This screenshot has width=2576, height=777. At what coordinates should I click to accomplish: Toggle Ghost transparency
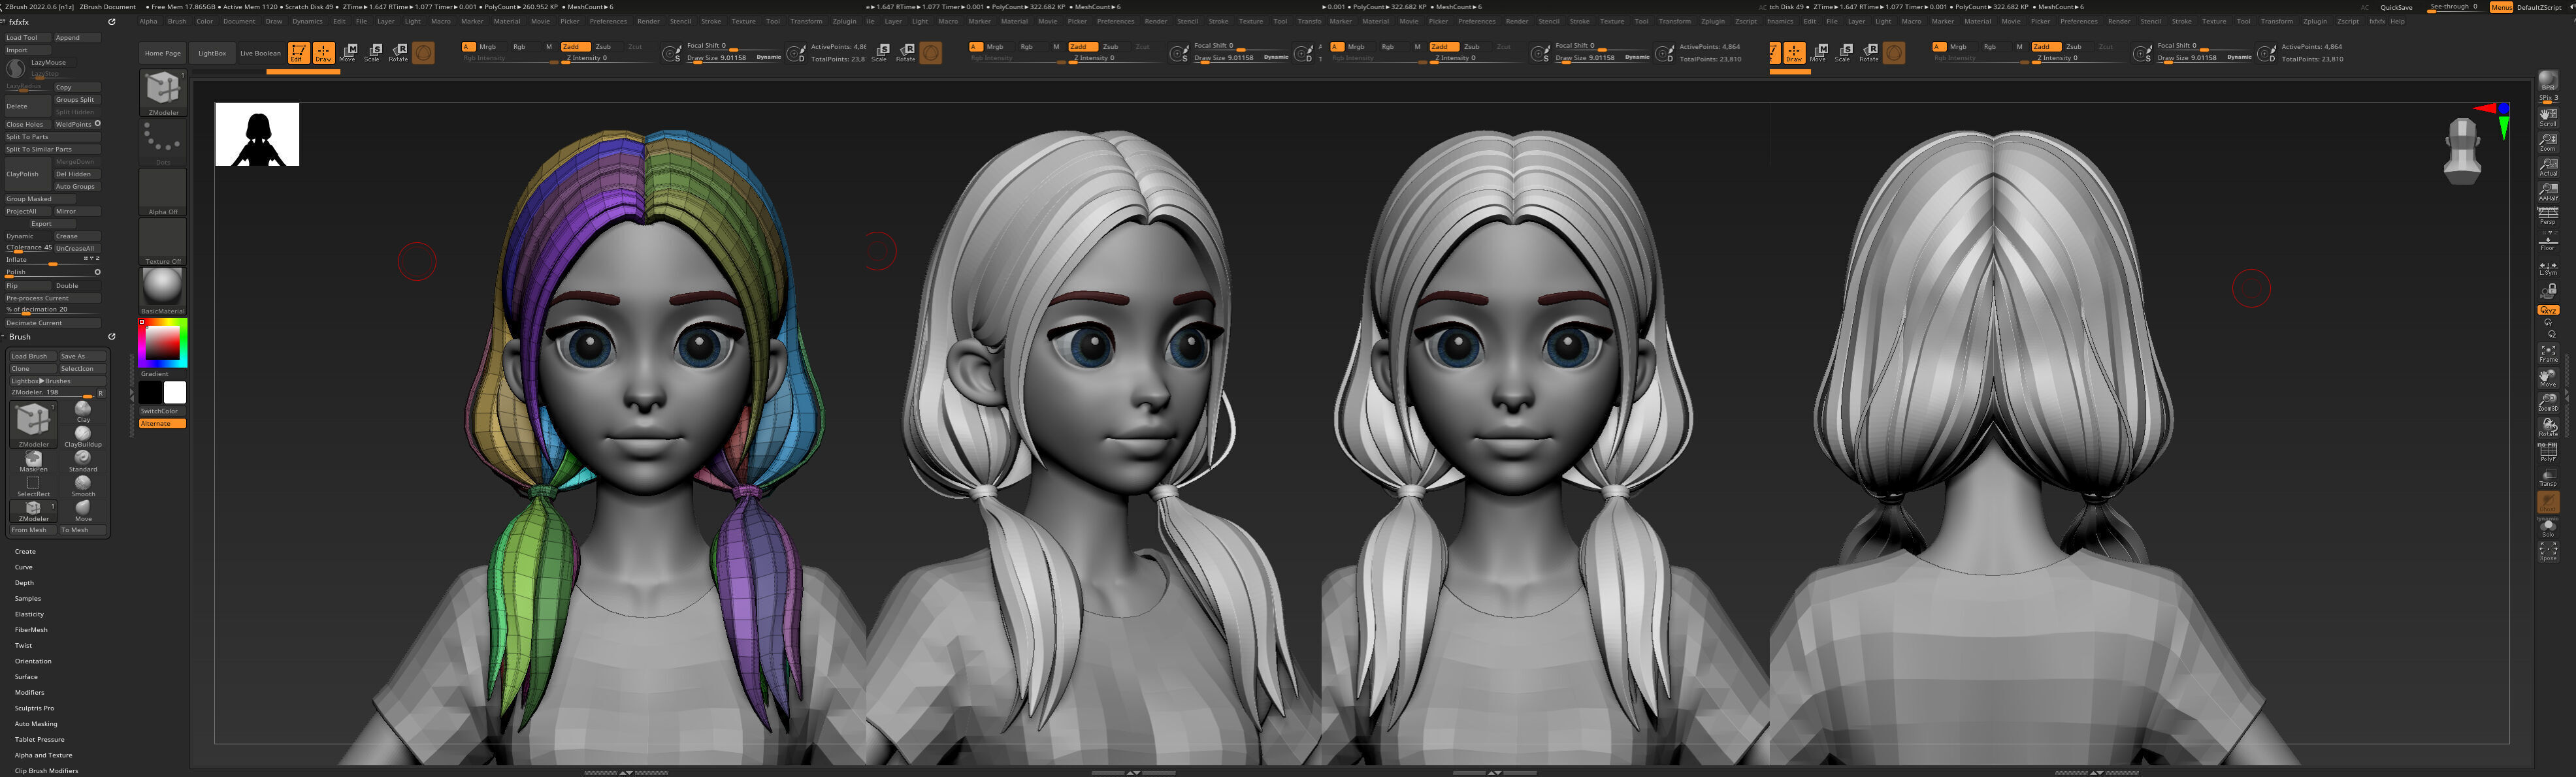coord(2548,502)
